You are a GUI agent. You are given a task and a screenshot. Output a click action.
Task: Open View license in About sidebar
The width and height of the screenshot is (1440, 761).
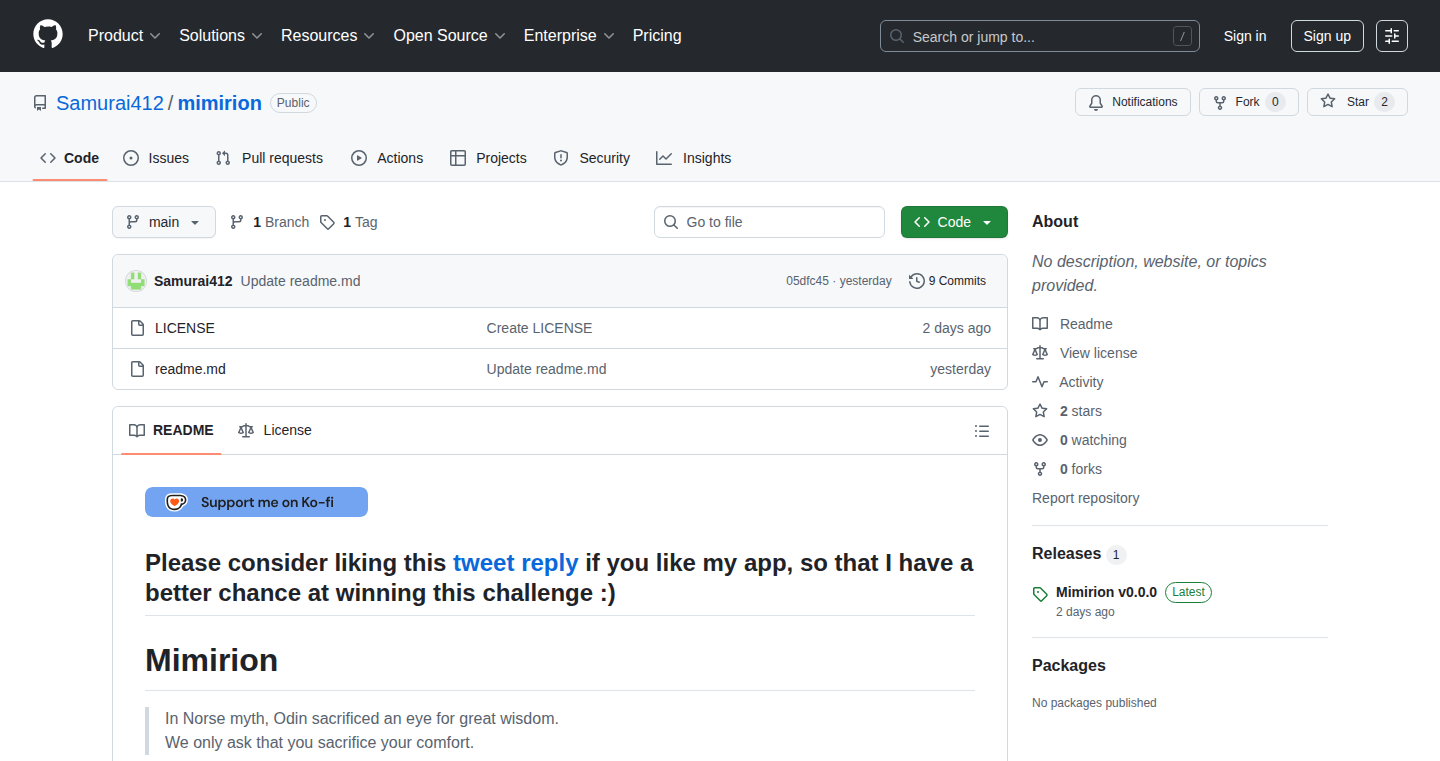point(1085,353)
